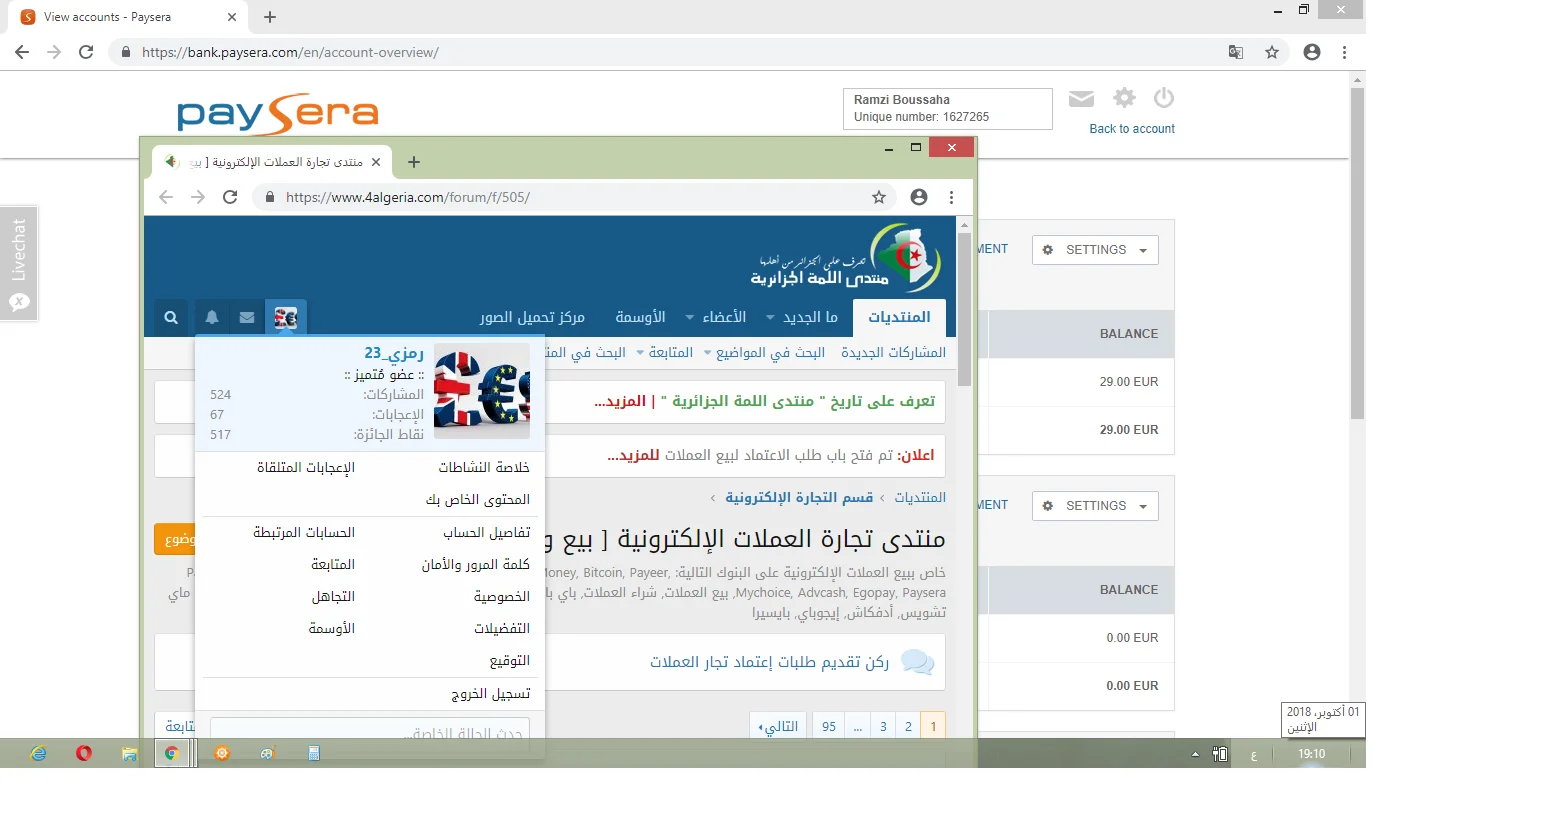Open forum window profile icon
Viewport: 1548px width, 836px height.
coord(919,197)
